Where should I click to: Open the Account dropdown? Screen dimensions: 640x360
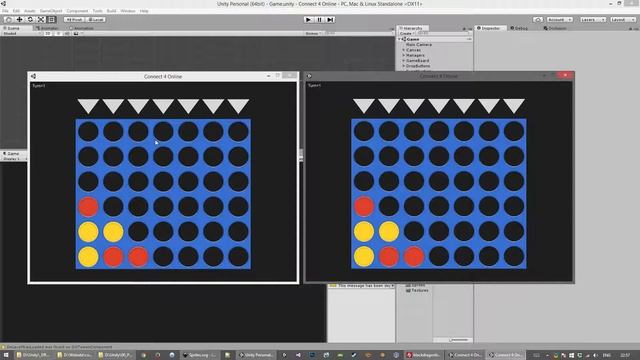click(559, 20)
